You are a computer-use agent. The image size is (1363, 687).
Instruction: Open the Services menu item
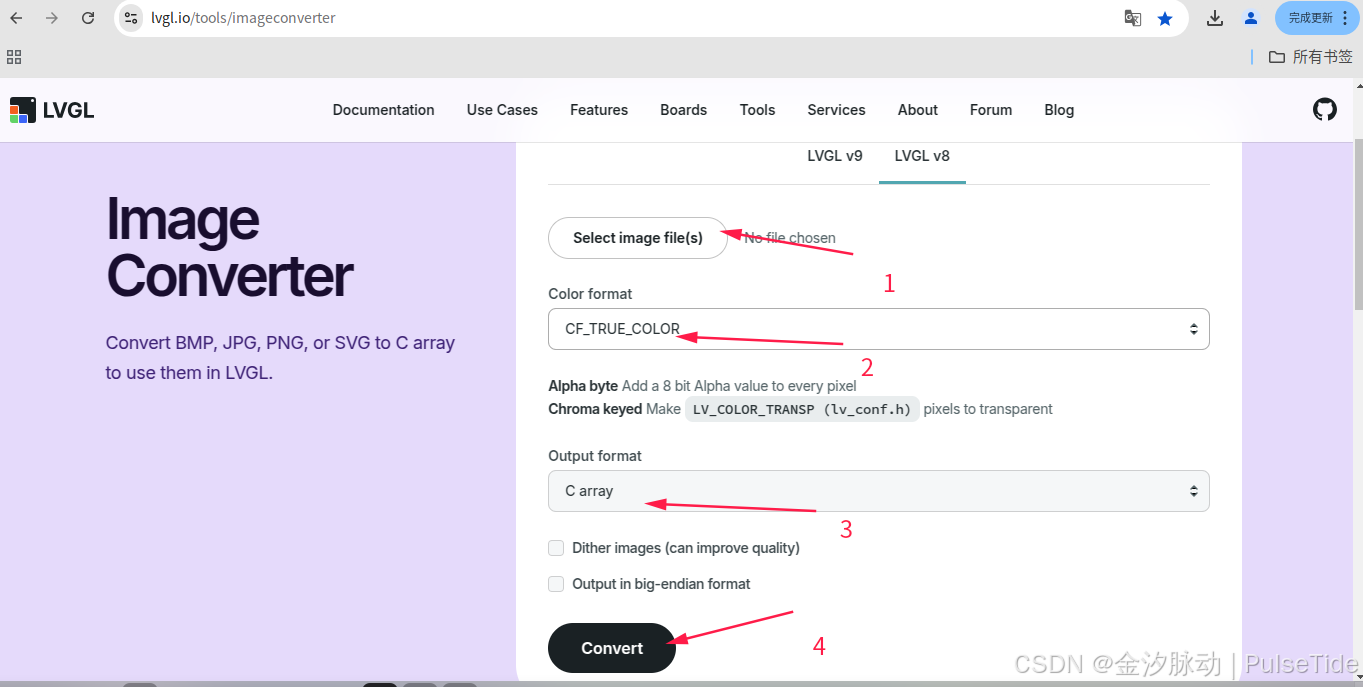837,110
